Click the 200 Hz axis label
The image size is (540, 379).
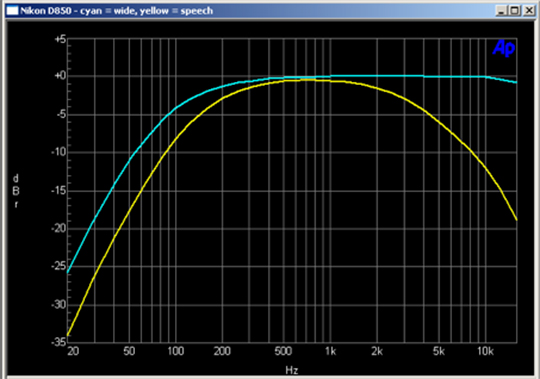pos(222,351)
